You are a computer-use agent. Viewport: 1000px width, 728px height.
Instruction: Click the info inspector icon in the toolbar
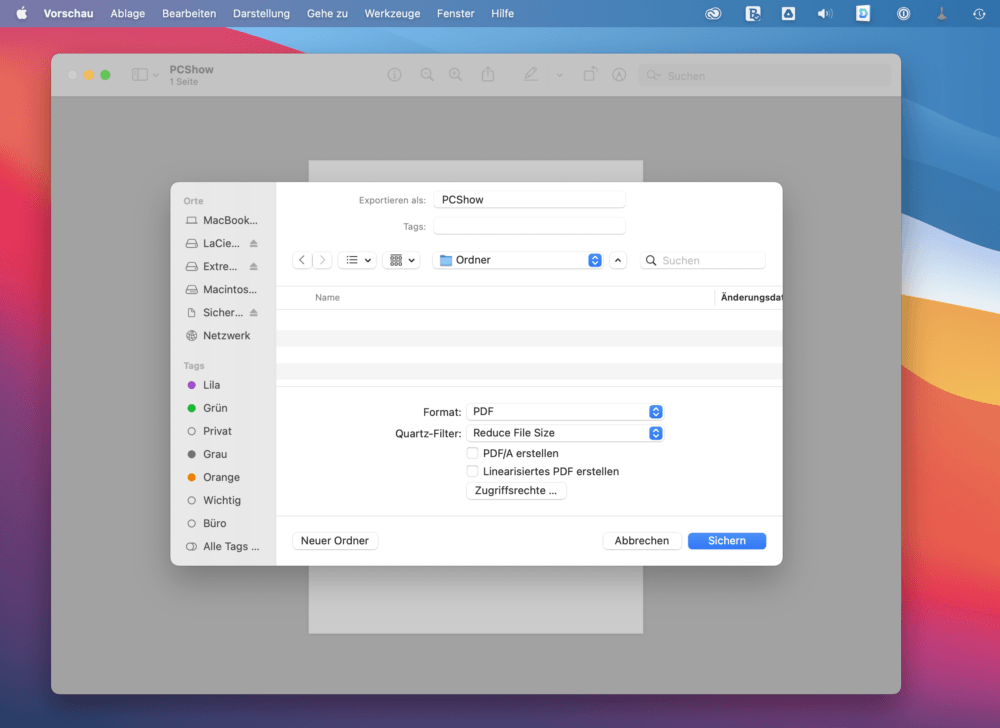(395, 75)
